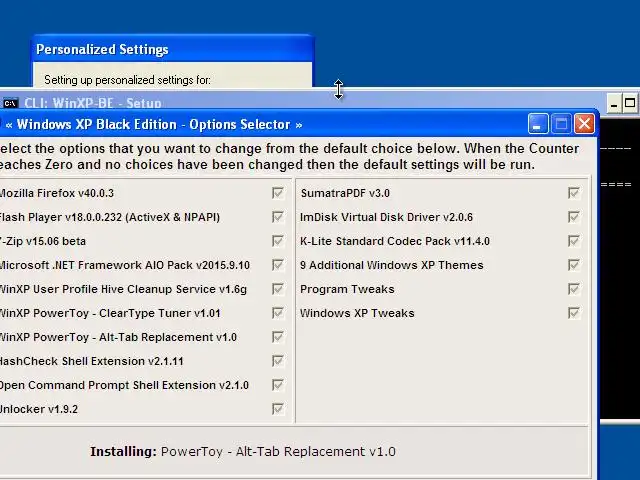Minimize the CLI WinXP-BE Setup window
Screen dimensions: 640x480
613,103
